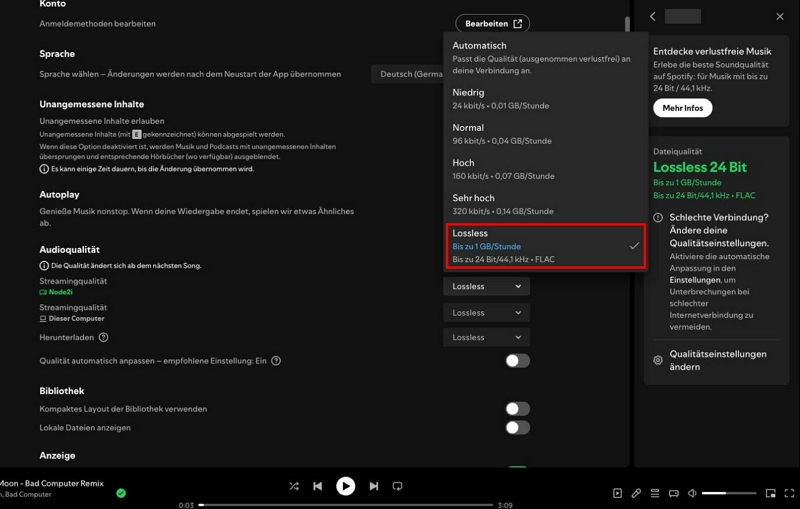Select Normal quality option

(545, 134)
